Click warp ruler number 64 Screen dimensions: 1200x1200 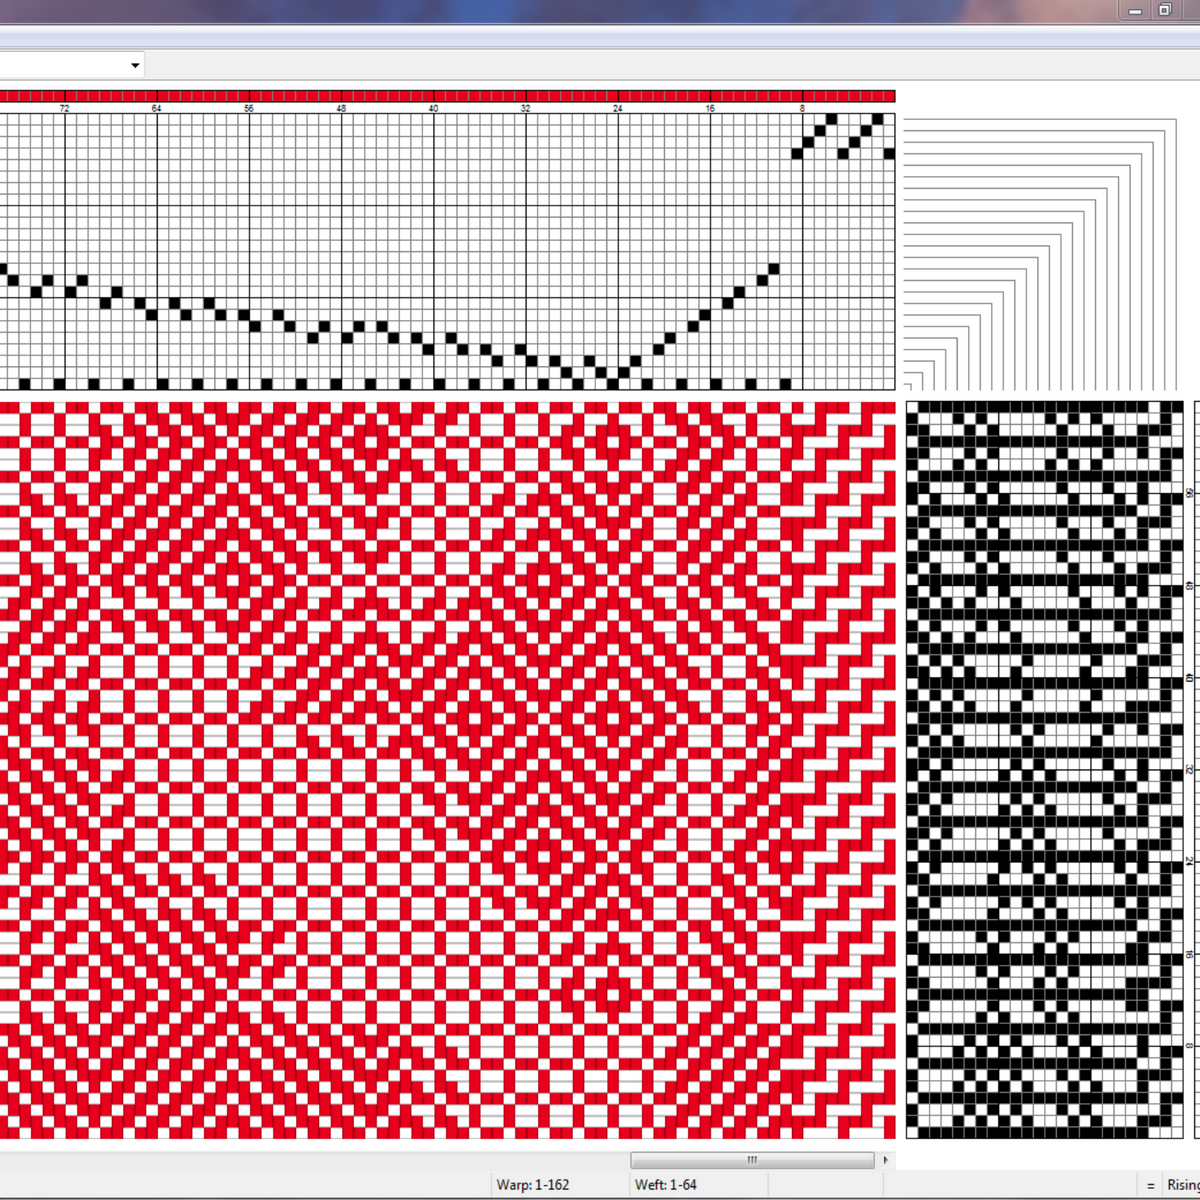coord(157,108)
